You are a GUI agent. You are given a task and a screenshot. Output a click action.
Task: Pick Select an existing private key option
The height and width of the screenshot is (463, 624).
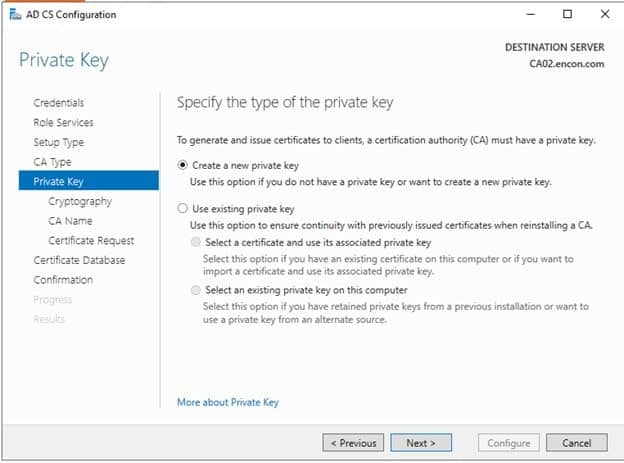tap(195, 289)
